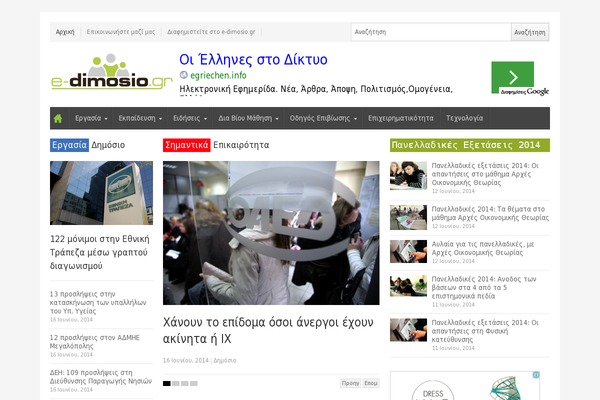600x400 pixels.
Task: Open Διαφημιστείτε στο e-dimosio.gr link
Action: pyautogui.click(x=211, y=32)
